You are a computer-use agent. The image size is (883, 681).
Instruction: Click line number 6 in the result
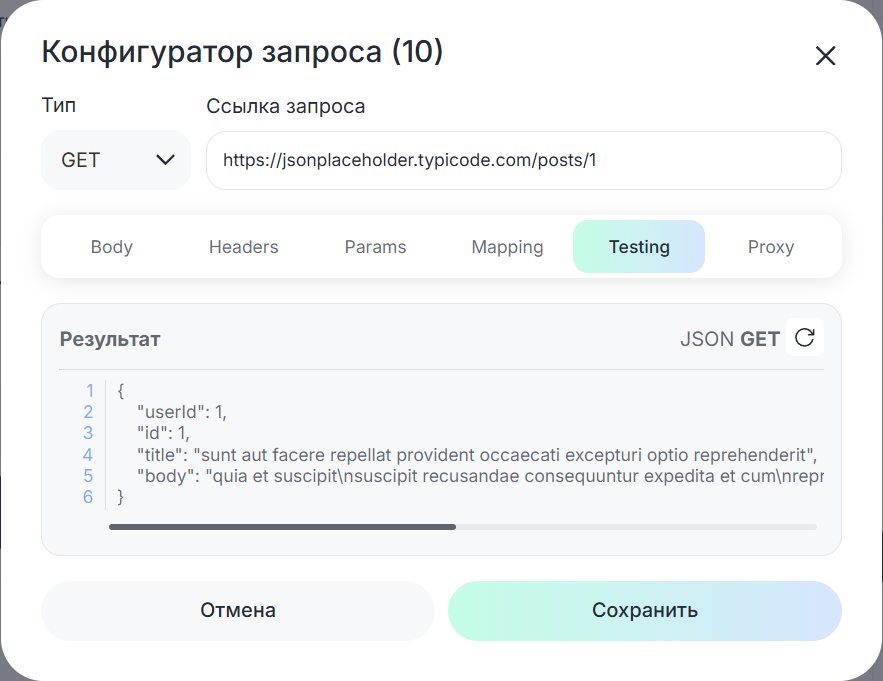(x=88, y=497)
